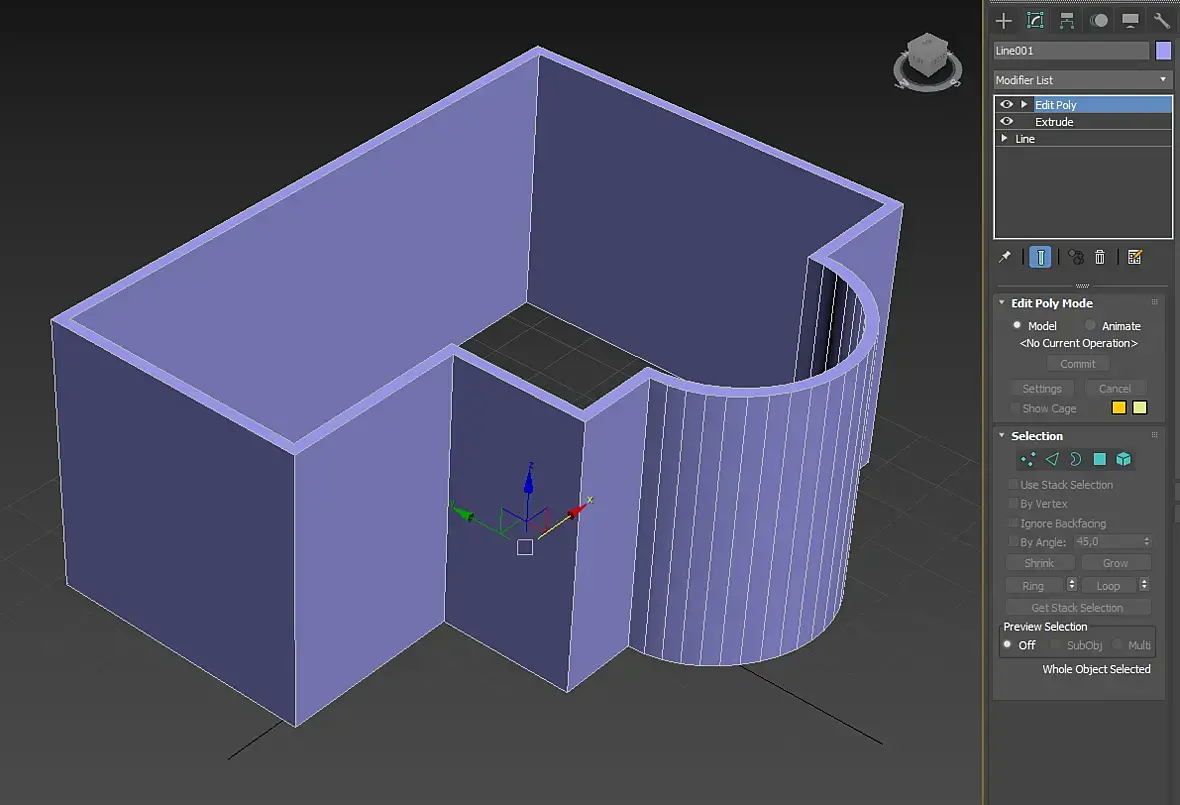Click the Grow button

click(1115, 563)
